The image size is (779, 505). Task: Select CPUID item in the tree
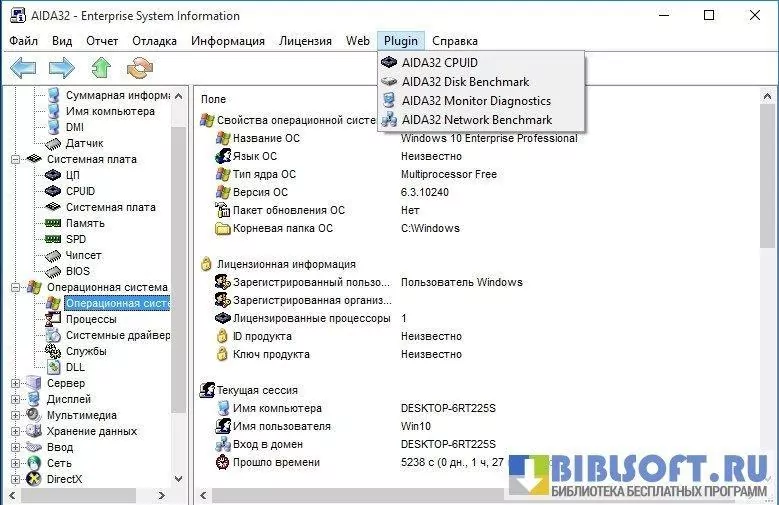click(80, 191)
